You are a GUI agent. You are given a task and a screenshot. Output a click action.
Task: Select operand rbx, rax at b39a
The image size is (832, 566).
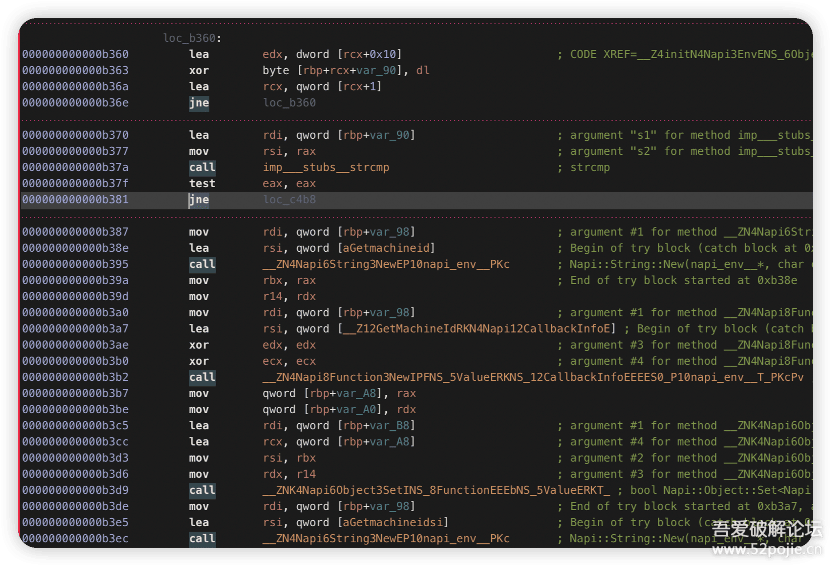pos(289,280)
